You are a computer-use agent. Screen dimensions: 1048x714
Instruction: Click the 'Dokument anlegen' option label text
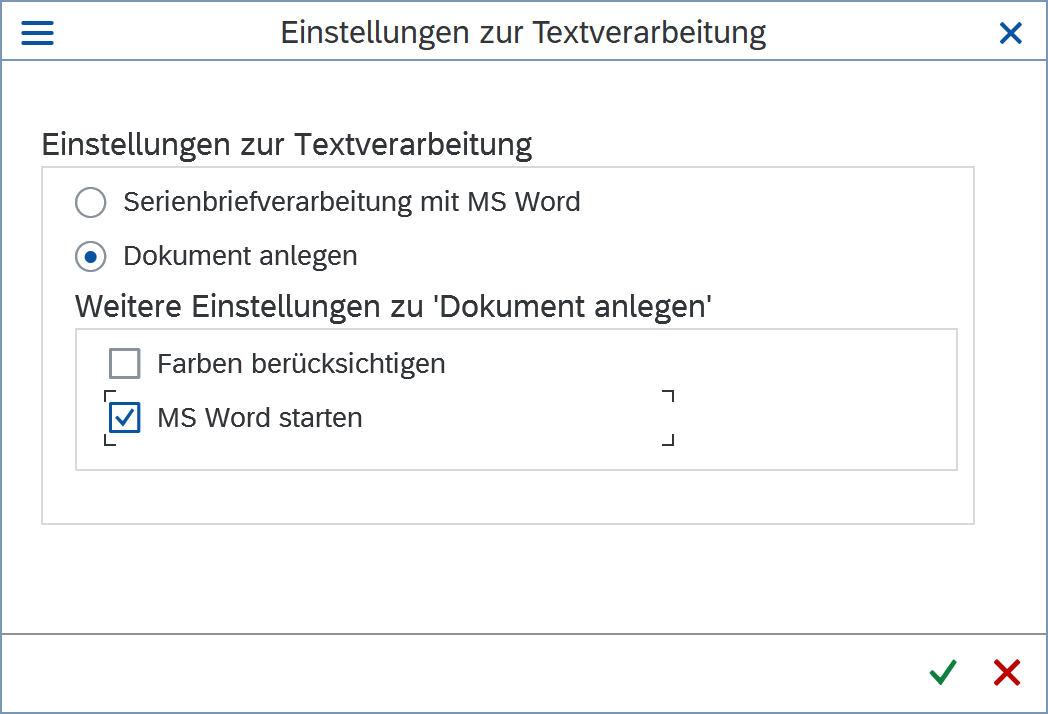240,256
